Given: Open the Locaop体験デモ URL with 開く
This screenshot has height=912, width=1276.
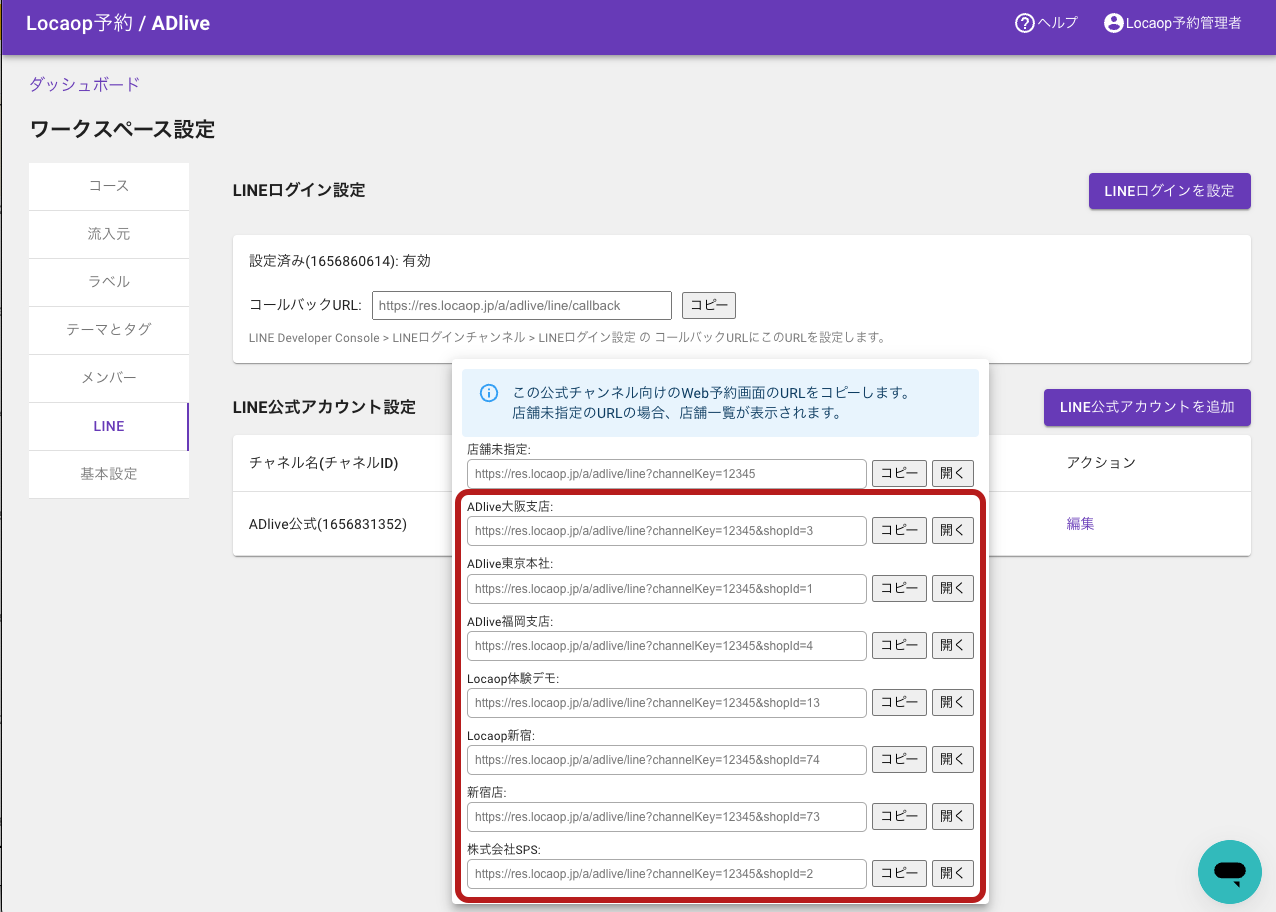Looking at the screenshot, I should (x=953, y=703).
